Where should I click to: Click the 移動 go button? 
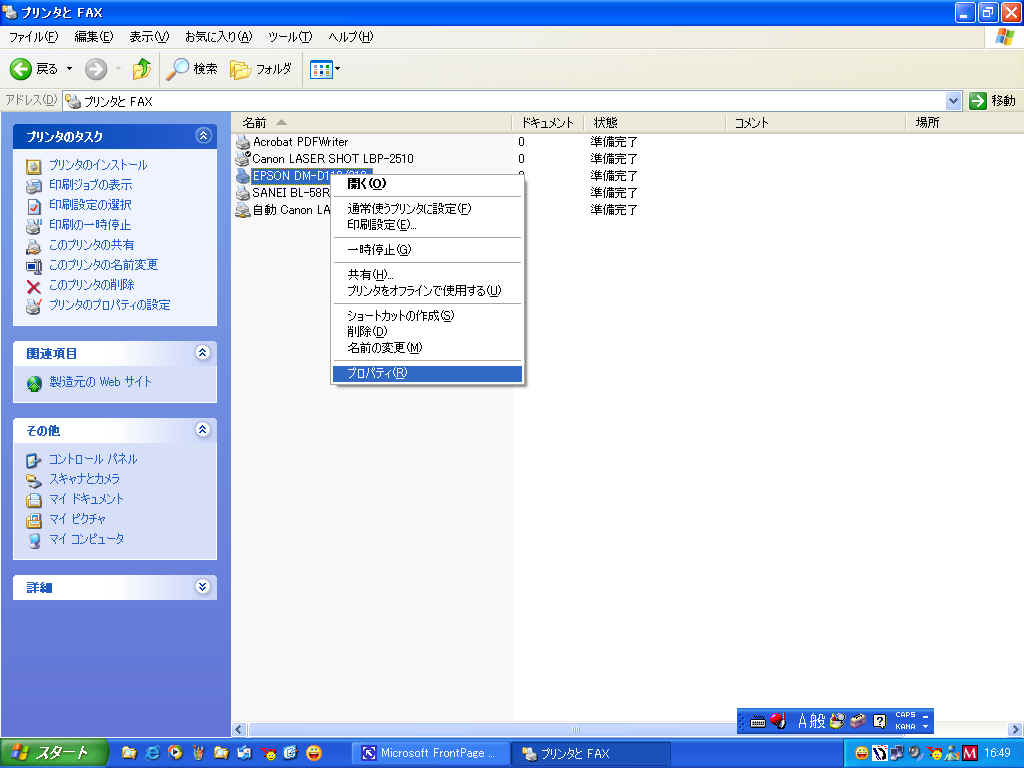[x=993, y=101]
